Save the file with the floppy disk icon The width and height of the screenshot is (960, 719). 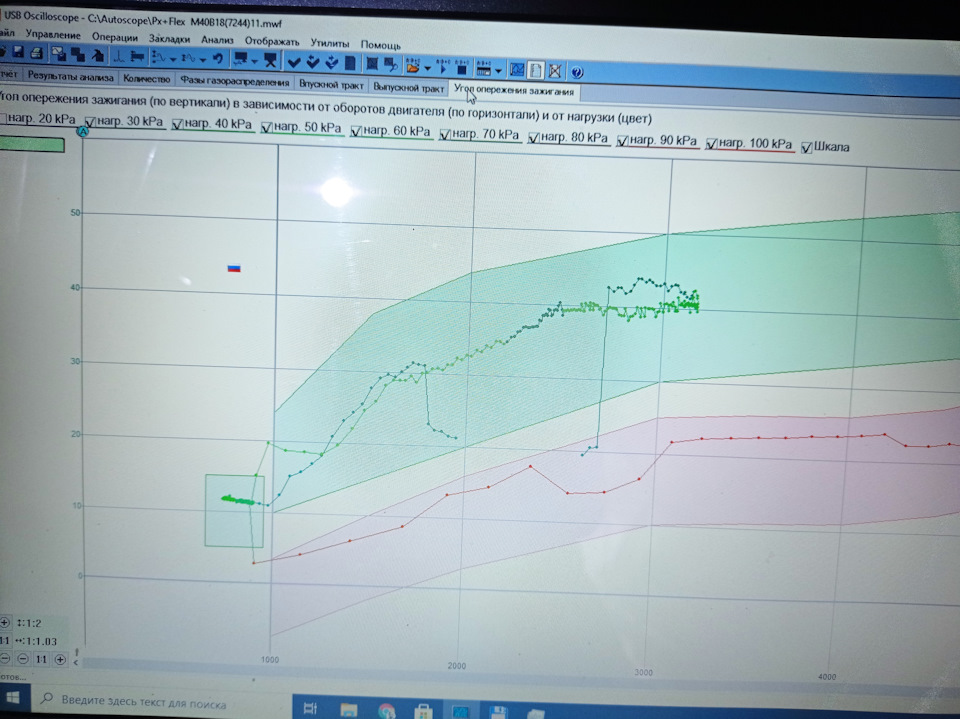18,51
